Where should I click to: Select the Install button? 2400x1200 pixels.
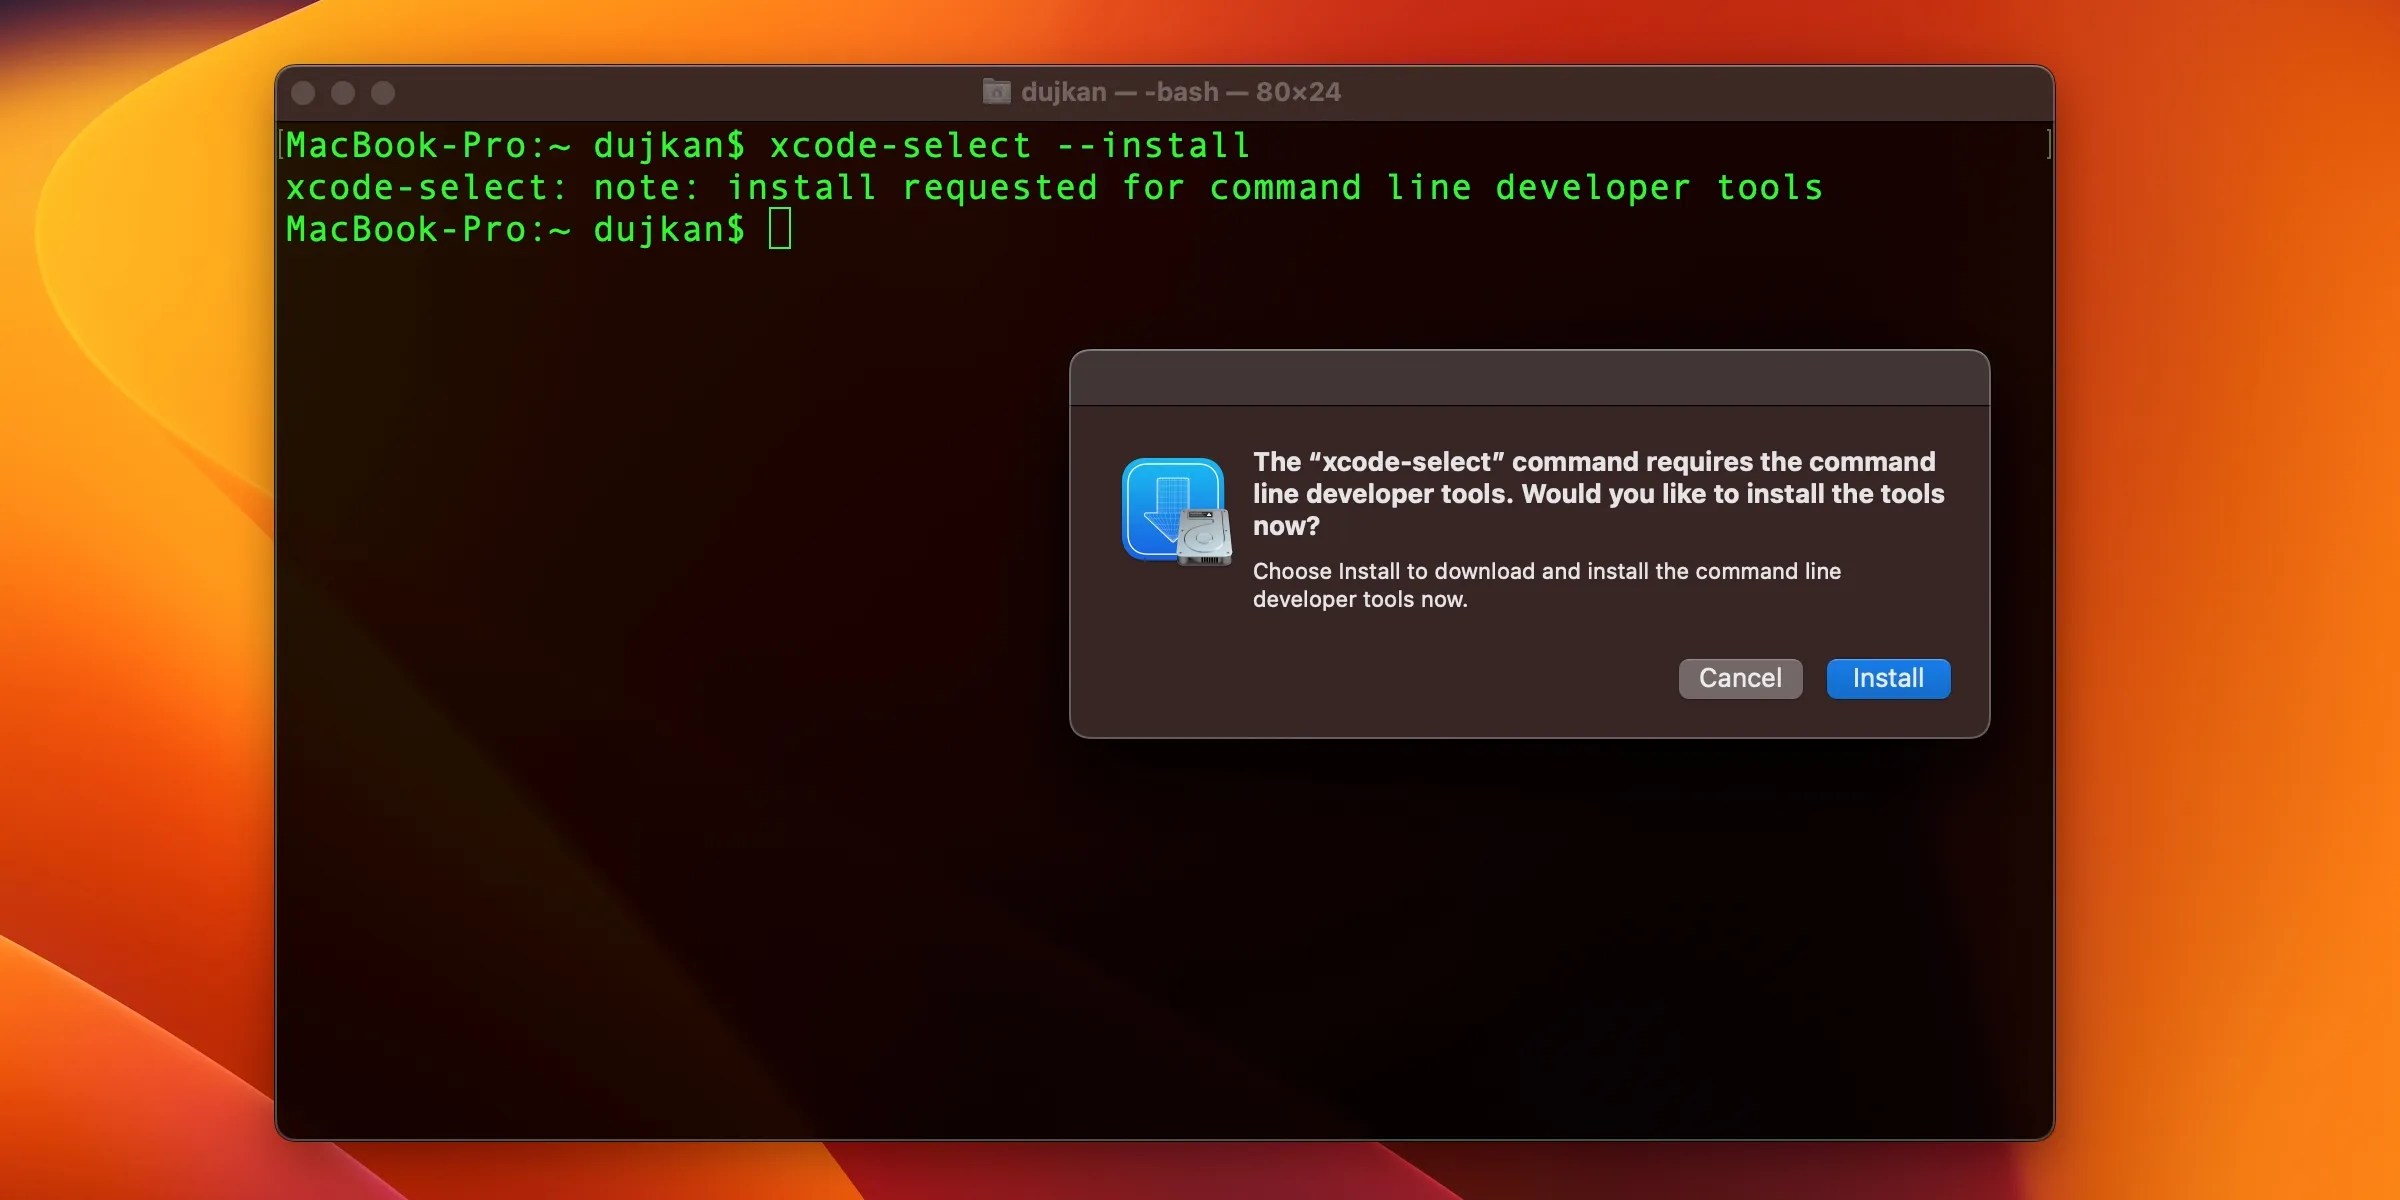(1887, 678)
